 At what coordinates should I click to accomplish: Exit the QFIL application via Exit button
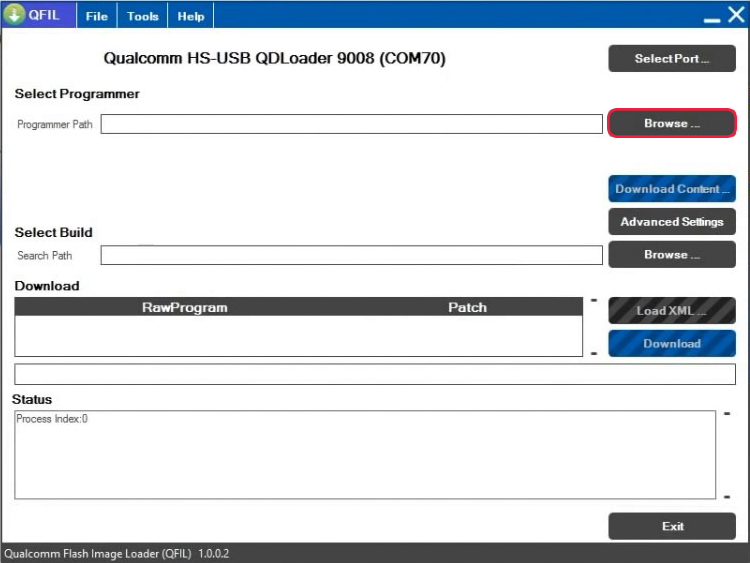[x=671, y=526]
